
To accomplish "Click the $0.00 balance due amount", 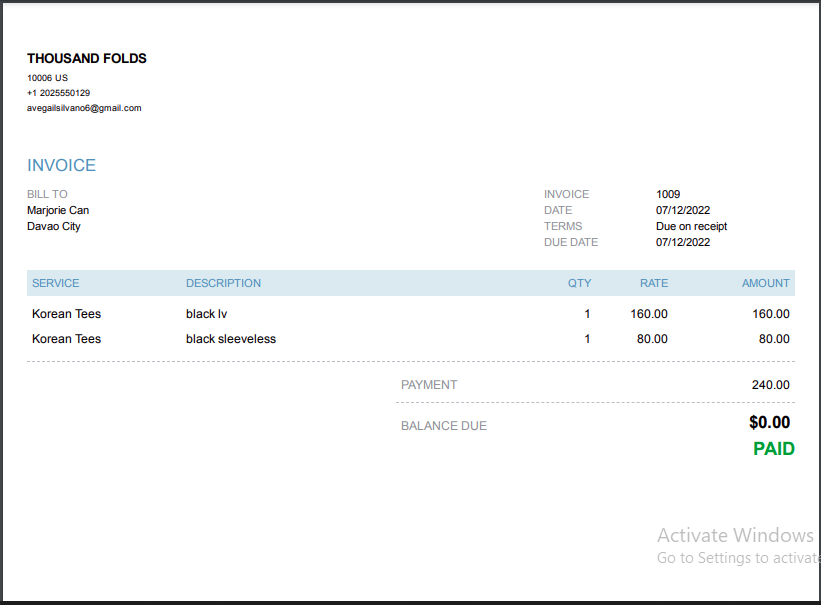I will [x=769, y=423].
